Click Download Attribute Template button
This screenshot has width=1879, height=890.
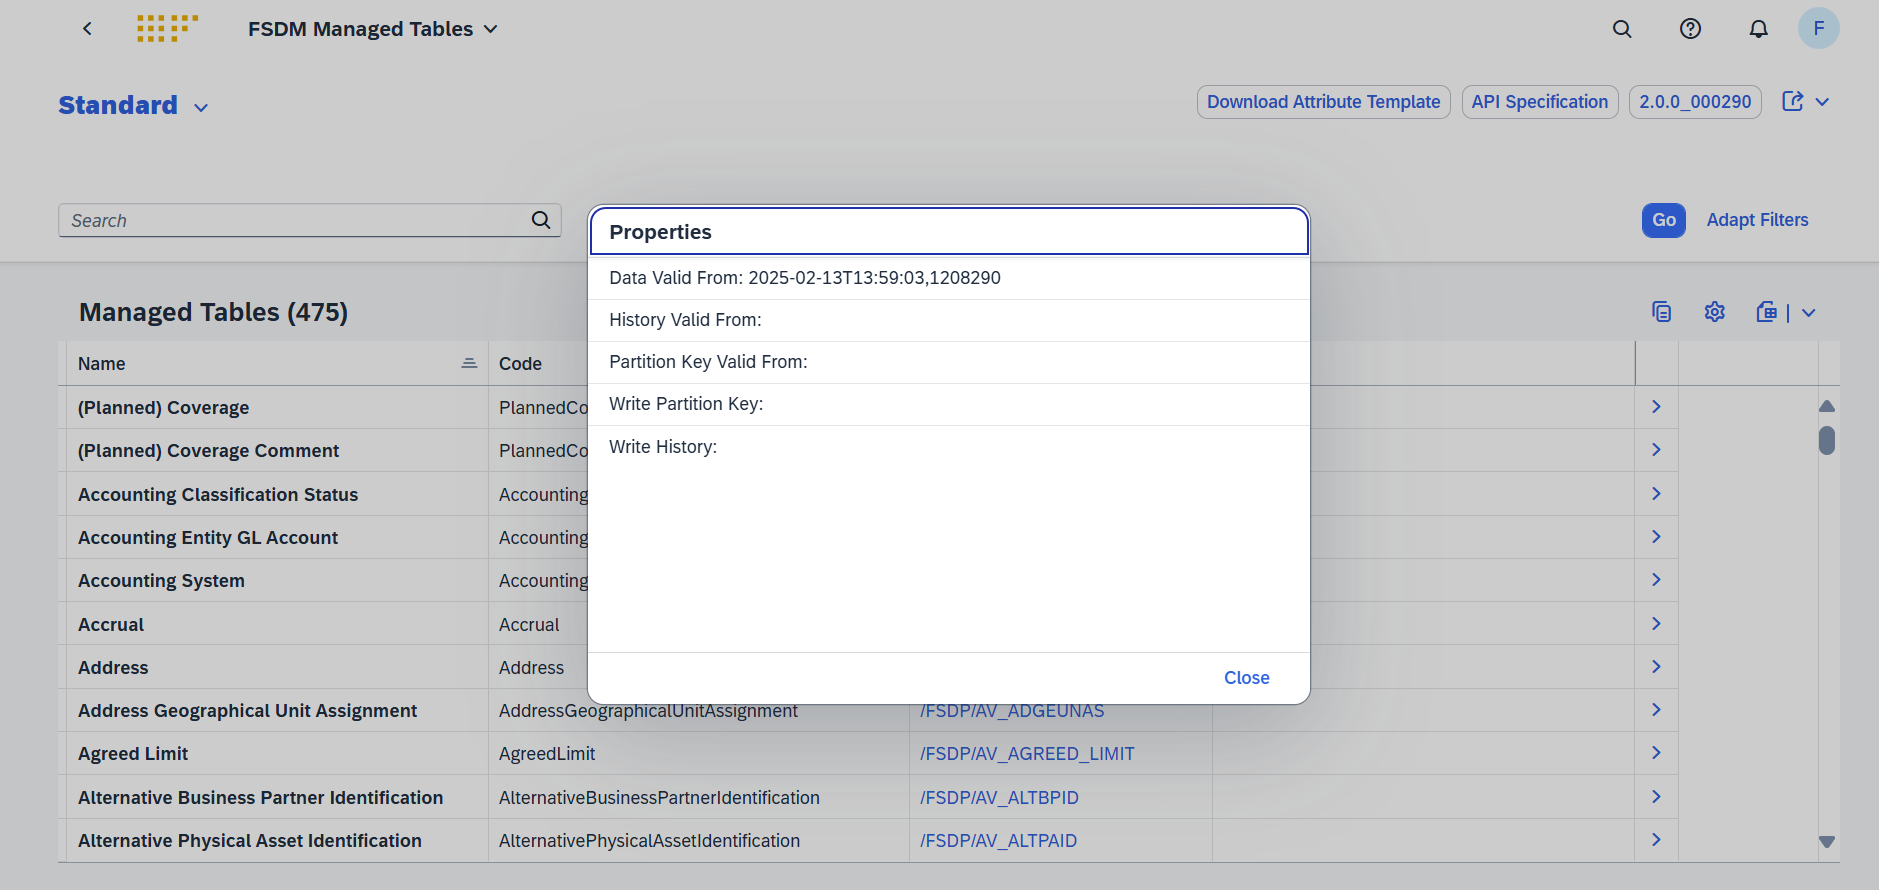pyautogui.click(x=1323, y=102)
